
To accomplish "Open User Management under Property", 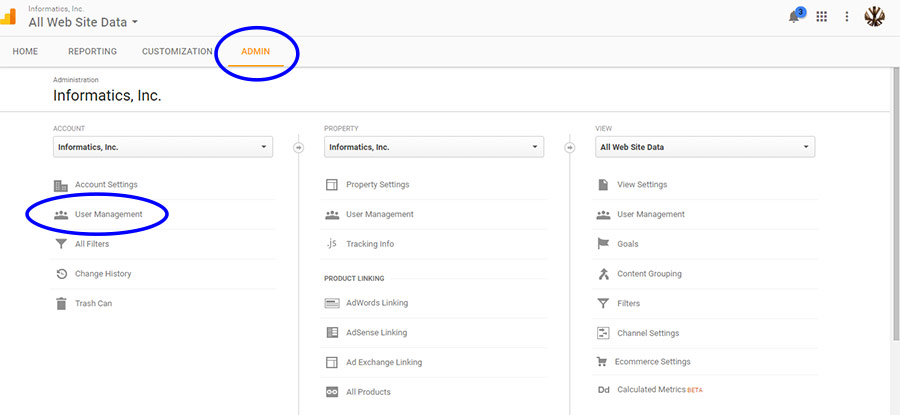I will [379, 214].
